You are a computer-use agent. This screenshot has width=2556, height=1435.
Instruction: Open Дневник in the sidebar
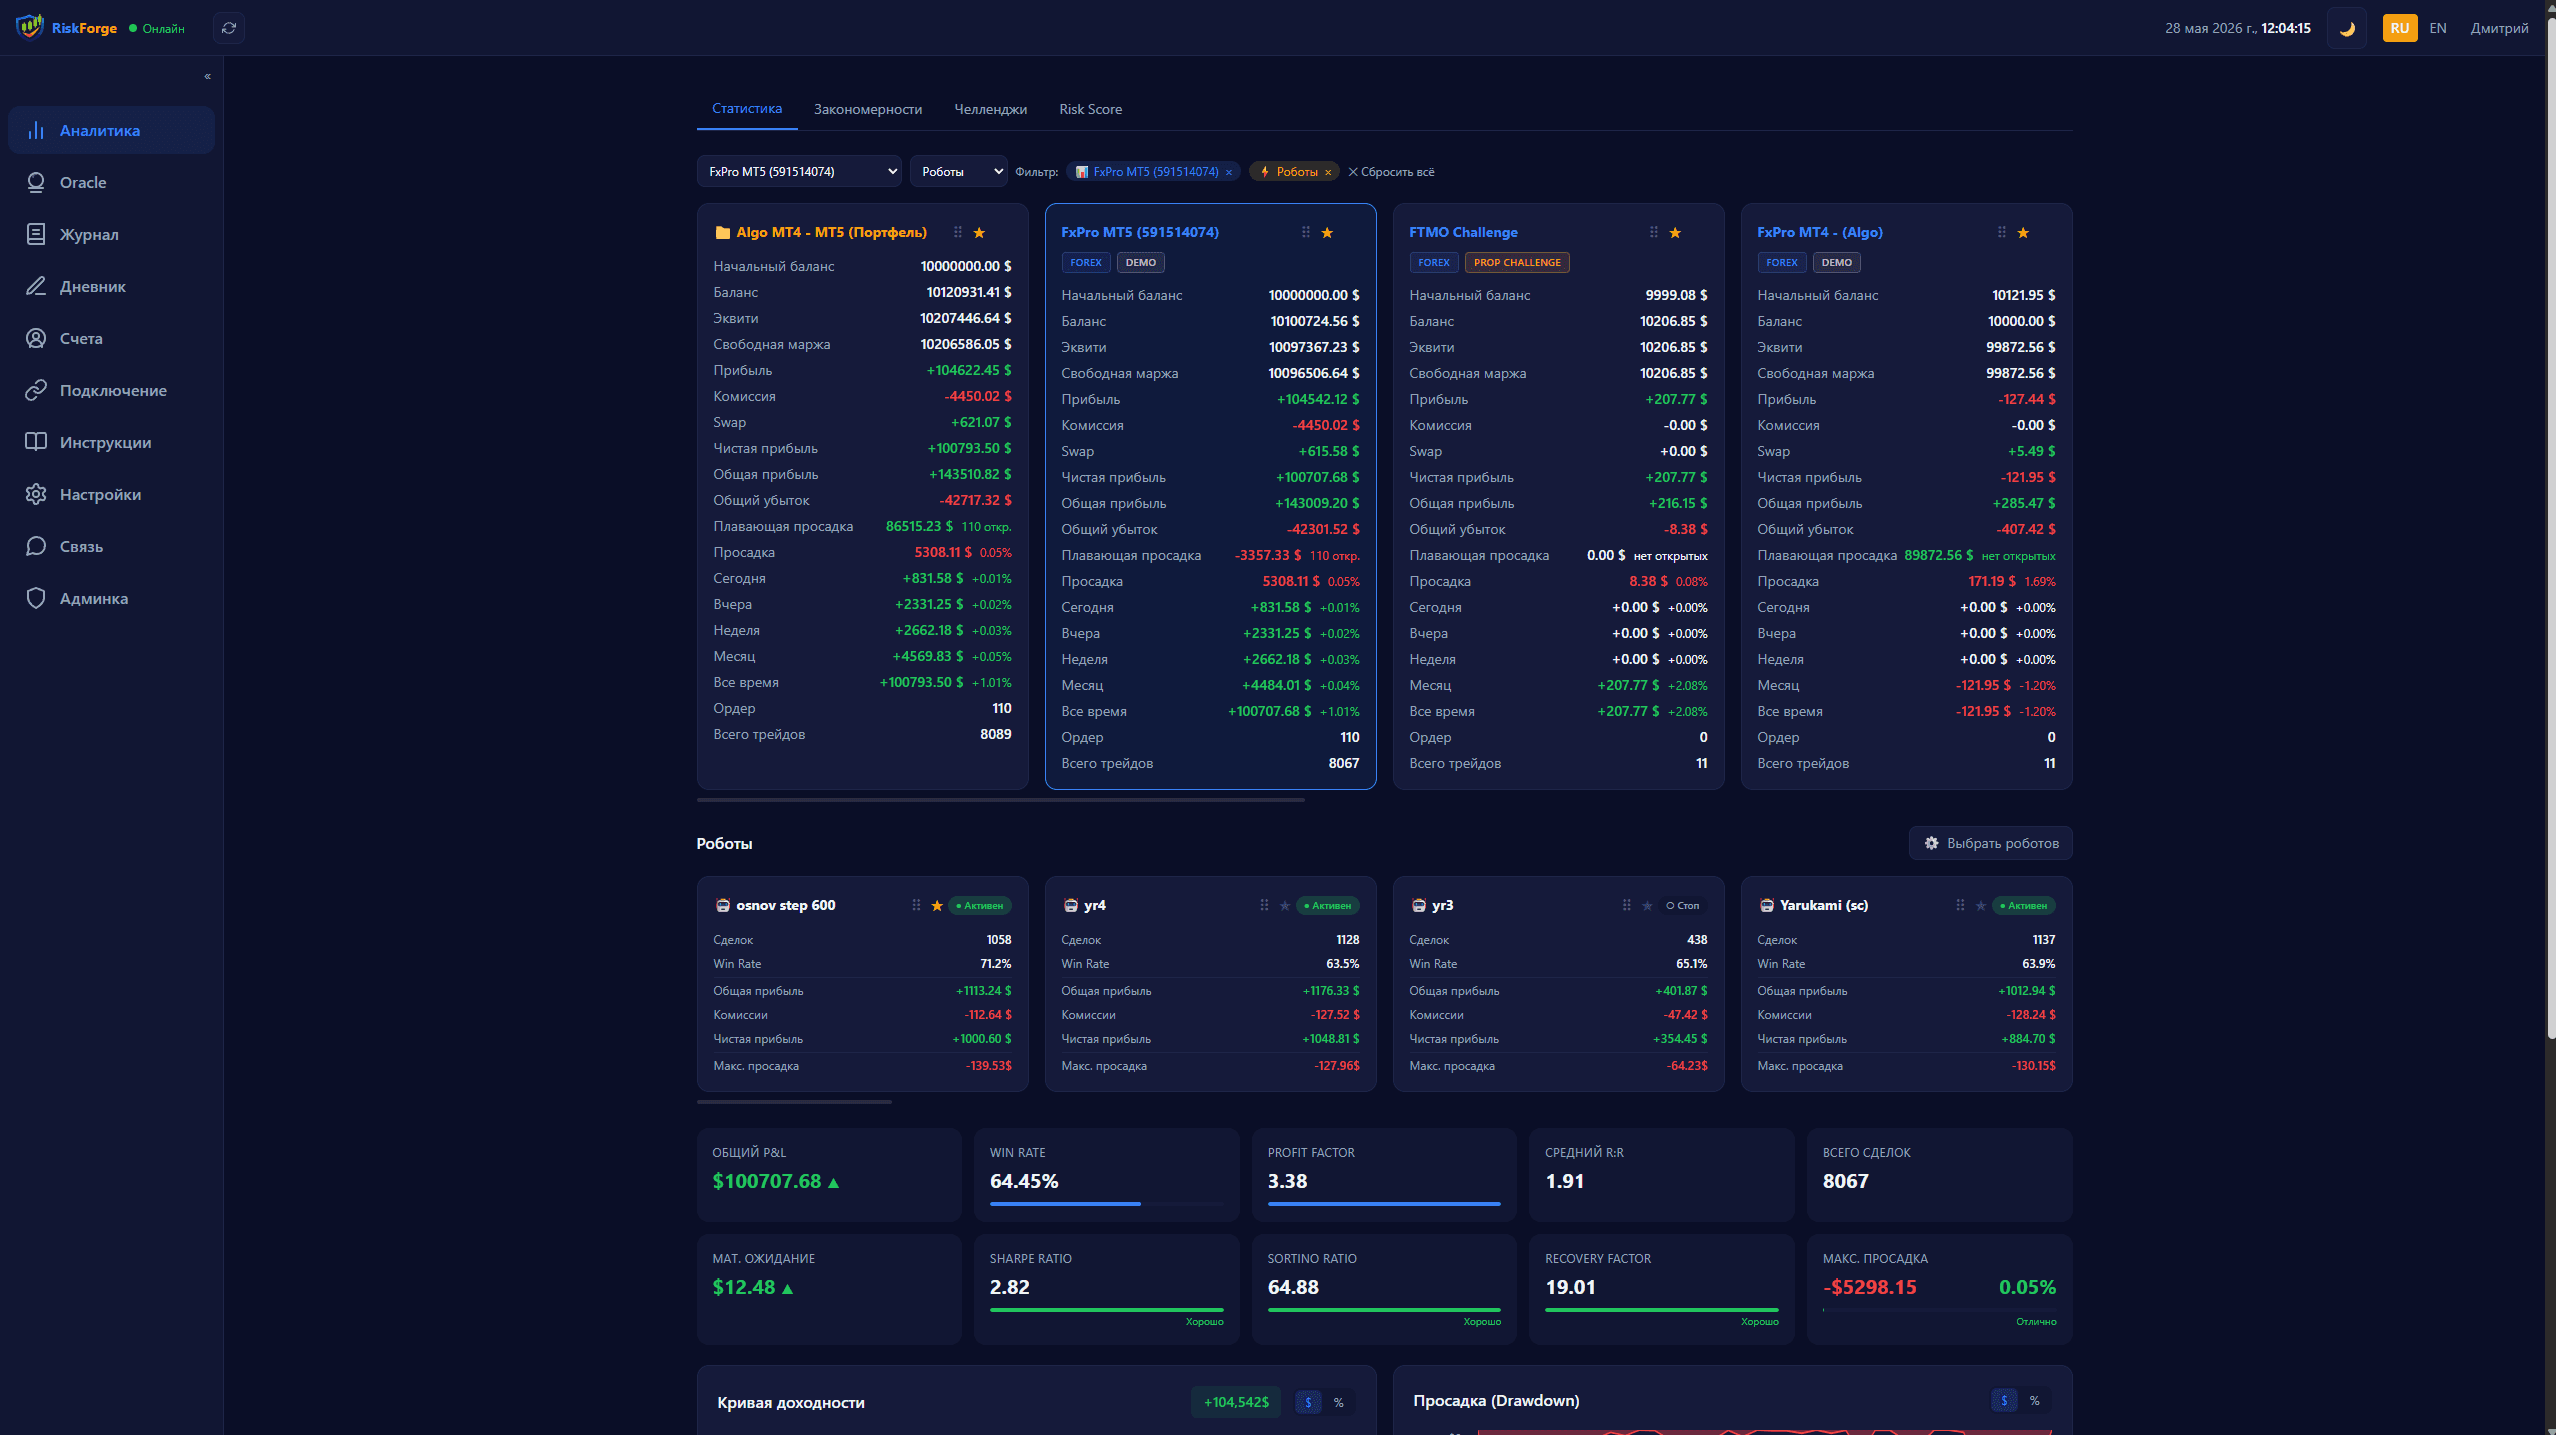[x=111, y=286]
